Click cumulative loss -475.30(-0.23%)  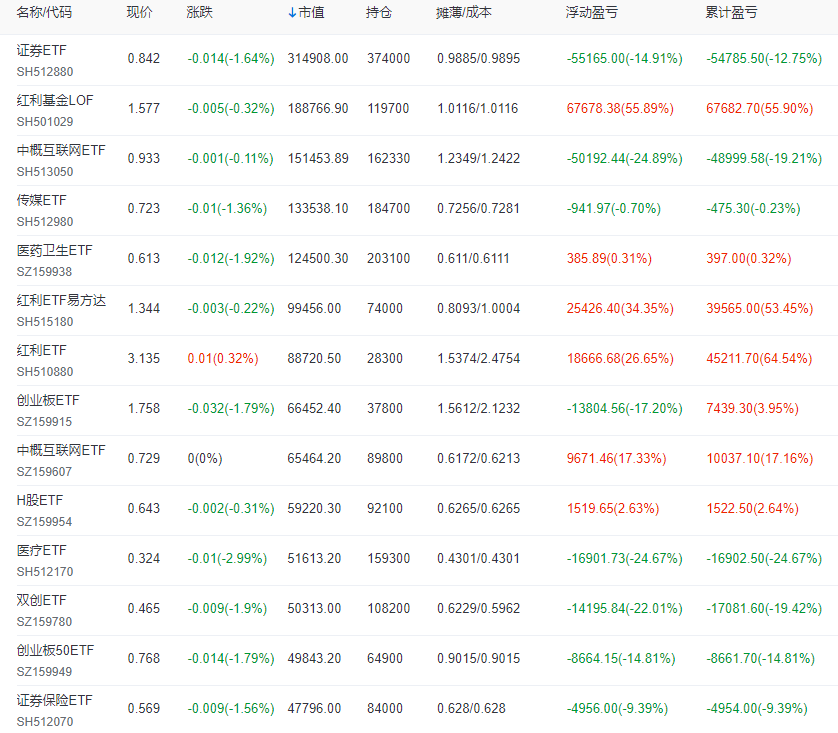tap(754, 208)
